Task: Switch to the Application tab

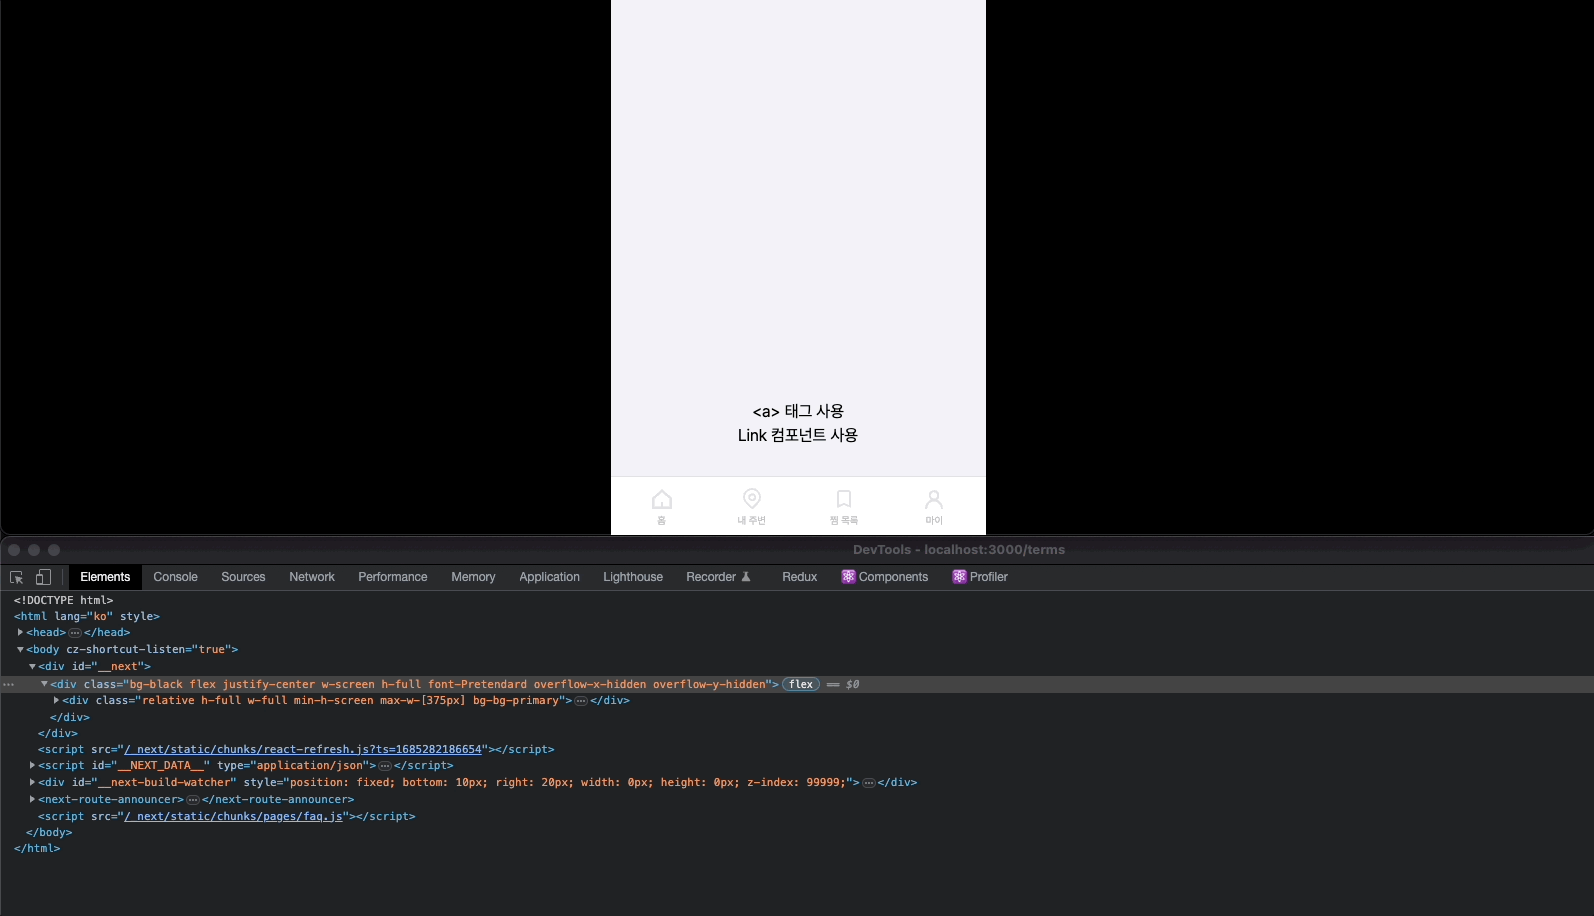Action: pos(549,577)
